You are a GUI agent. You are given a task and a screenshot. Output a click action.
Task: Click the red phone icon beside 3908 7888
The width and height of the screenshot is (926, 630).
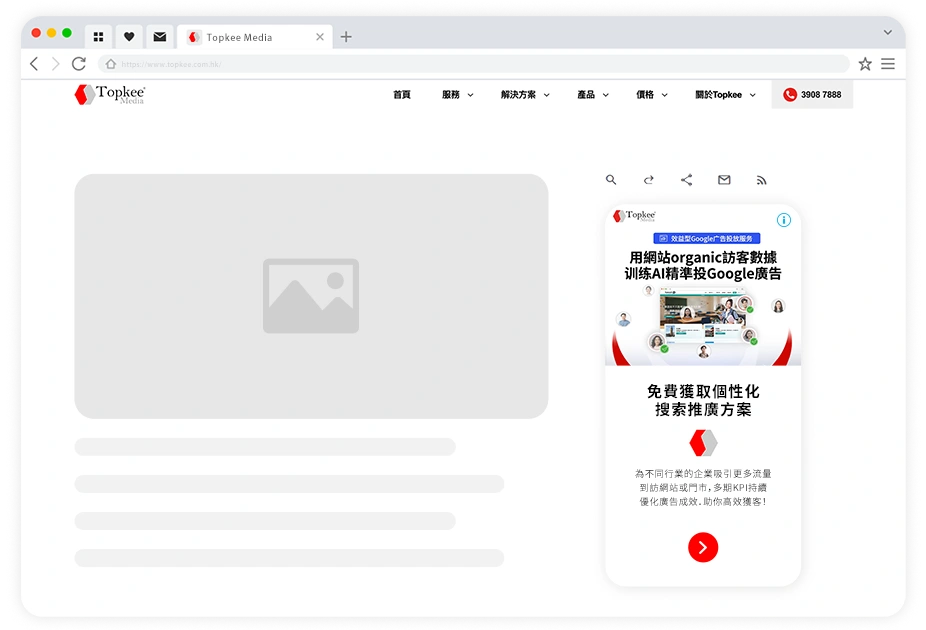789,94
